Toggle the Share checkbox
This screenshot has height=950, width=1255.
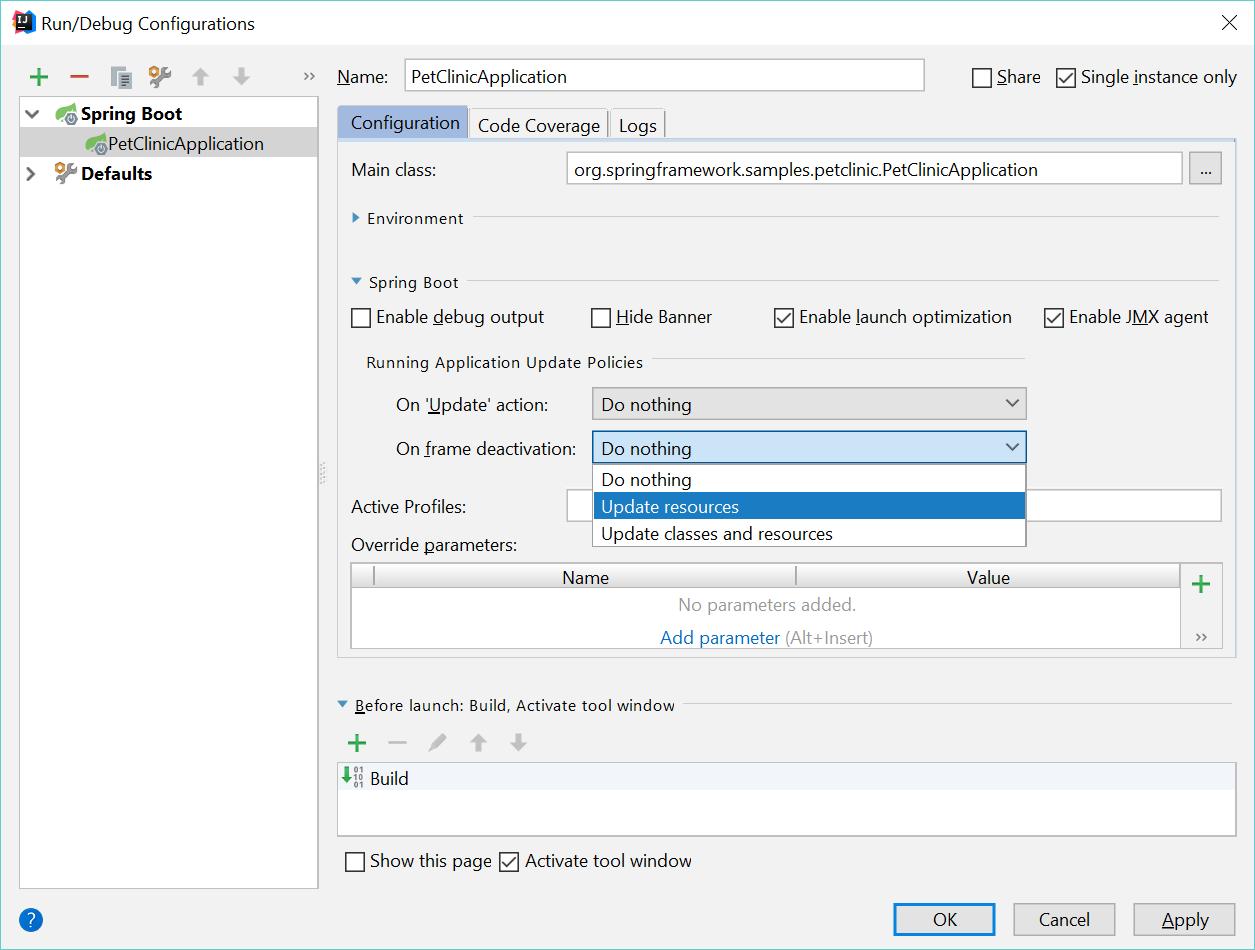[x=982, y=78]
